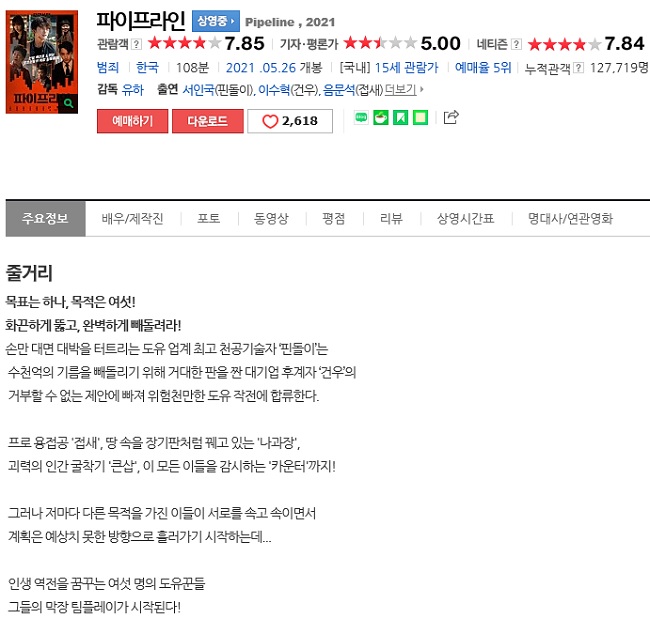The image size is (650, 634).
Task: Share to Naver Cafe with the cup icon
Action: 381,118
